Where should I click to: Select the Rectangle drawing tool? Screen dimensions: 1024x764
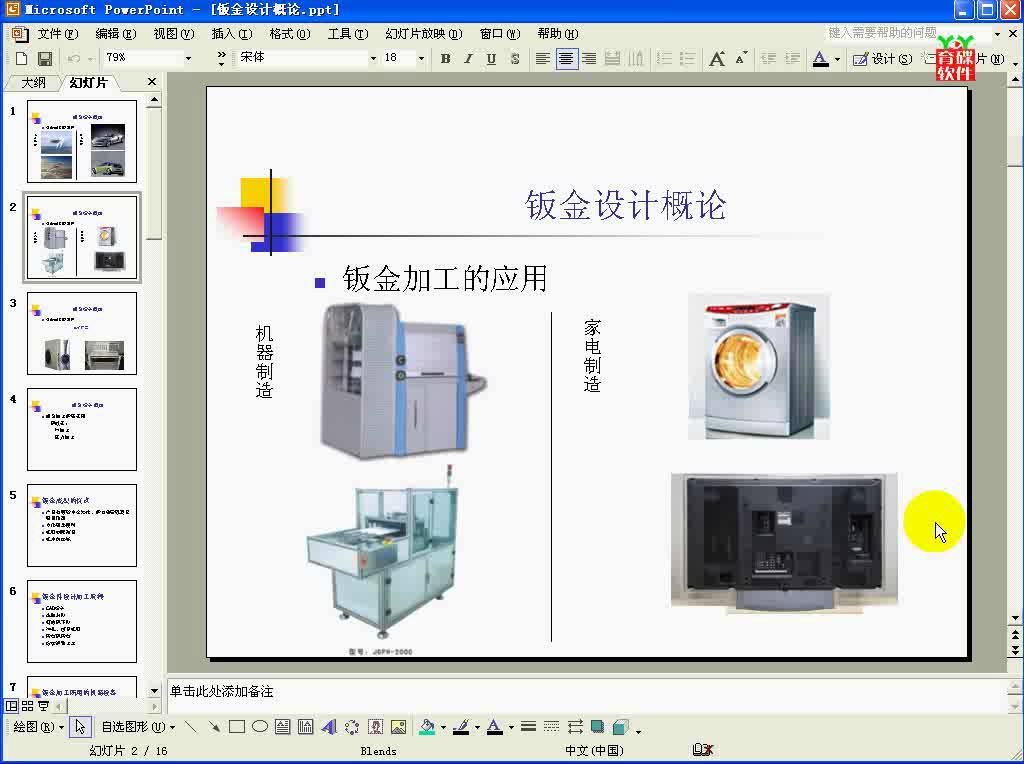tap(236, 727)
